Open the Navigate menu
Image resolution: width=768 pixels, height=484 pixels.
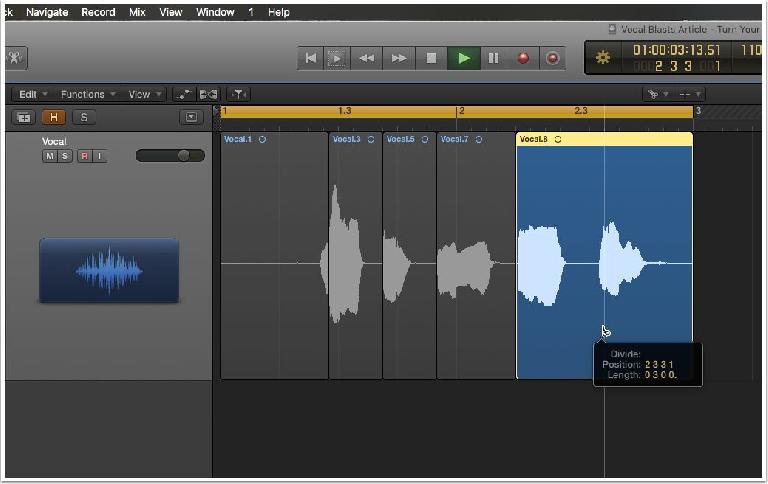tap(47, 12)
